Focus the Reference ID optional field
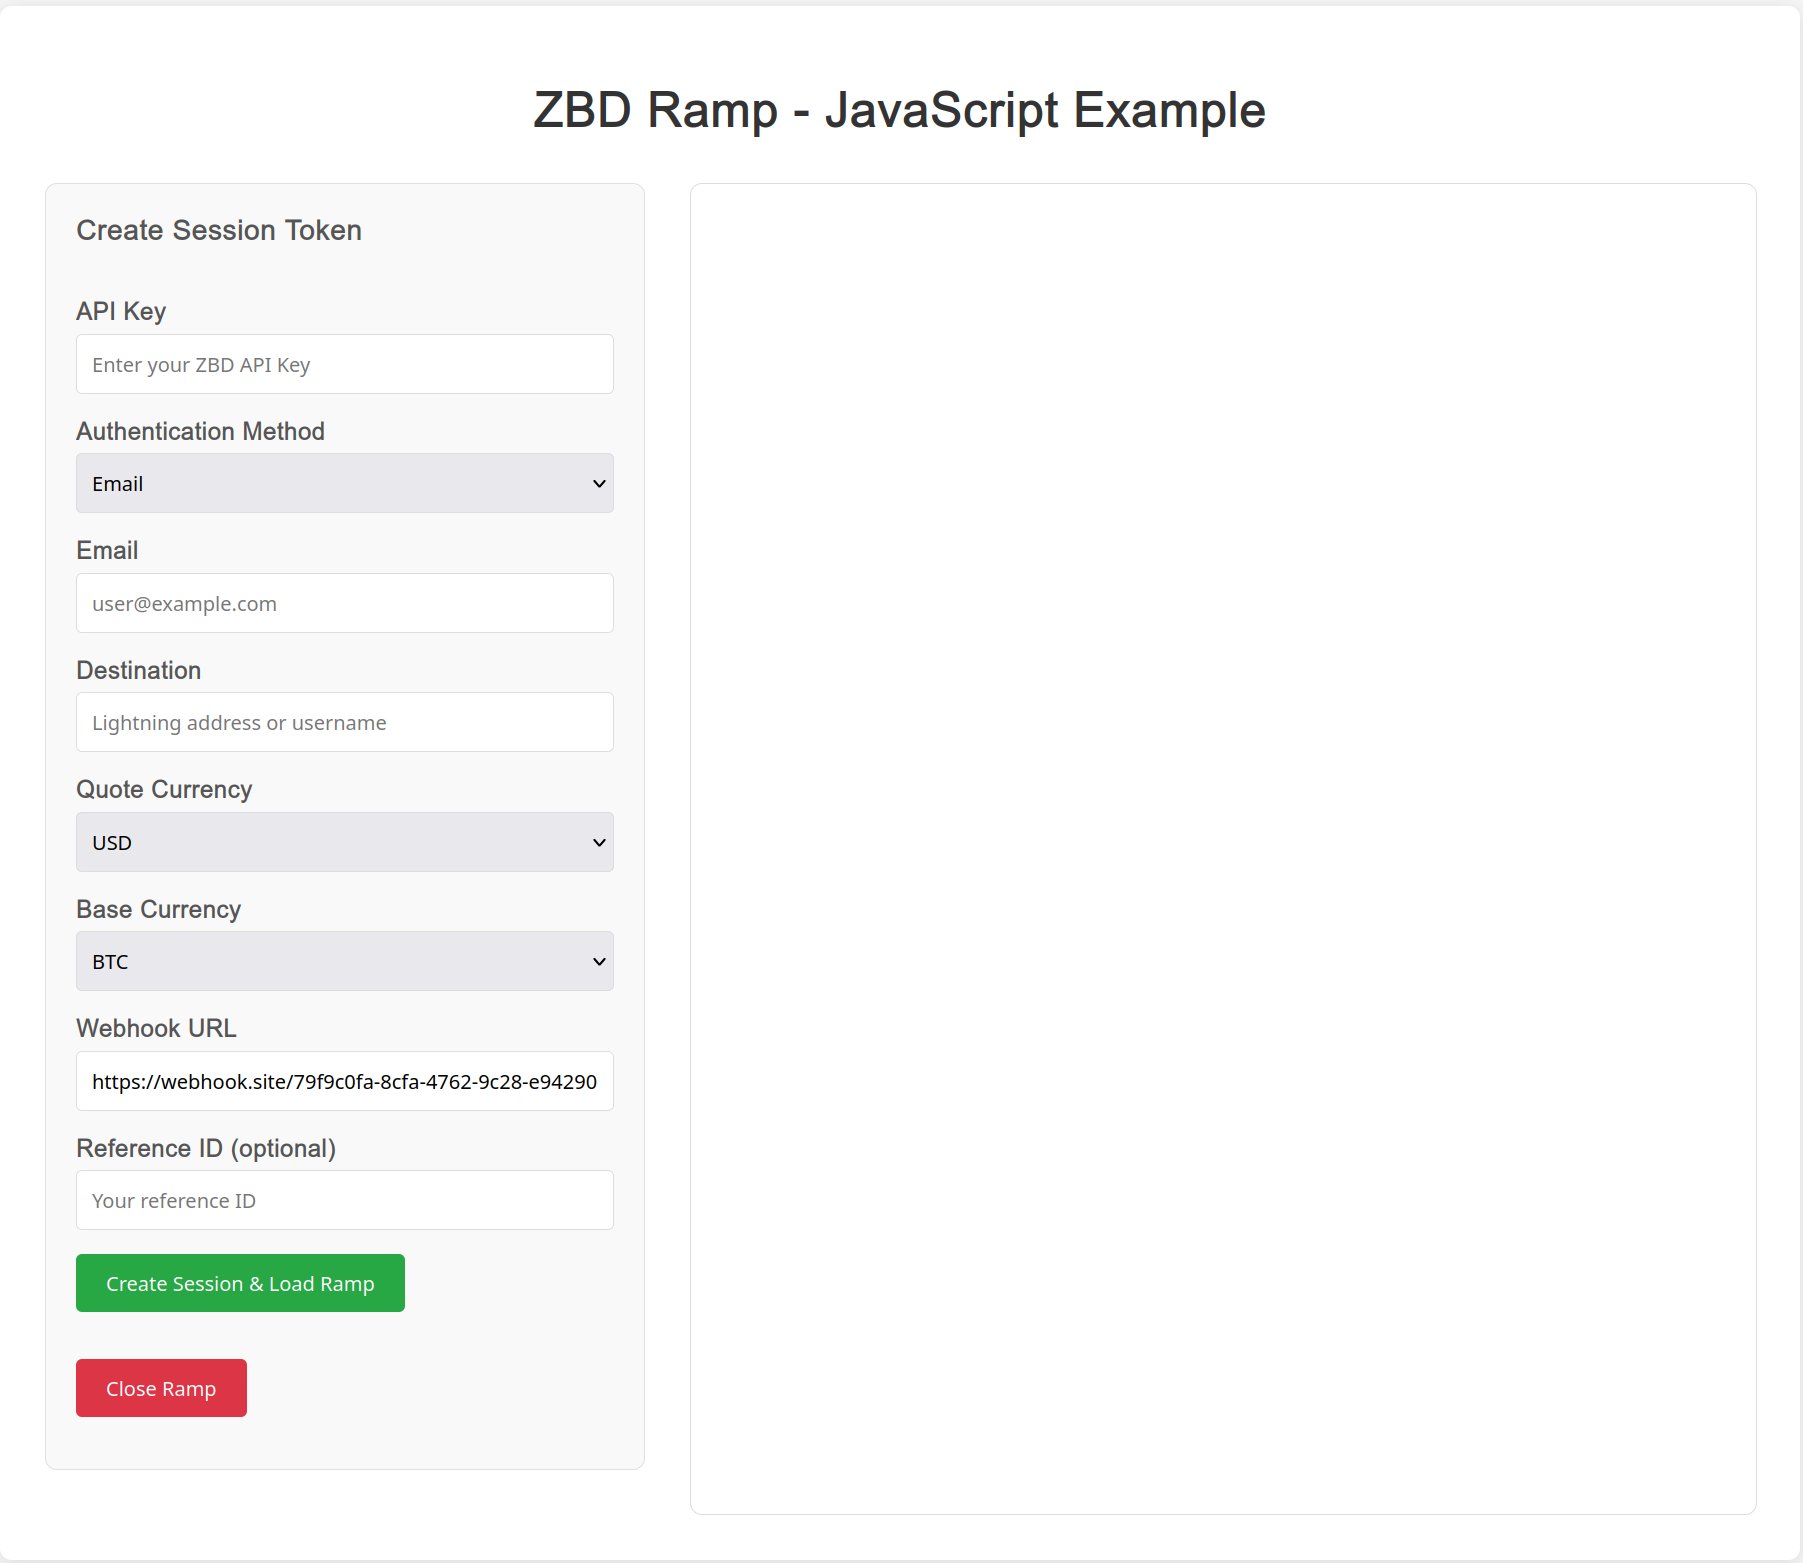This screenshot has width=1803, height=1563. point(344,1200)
